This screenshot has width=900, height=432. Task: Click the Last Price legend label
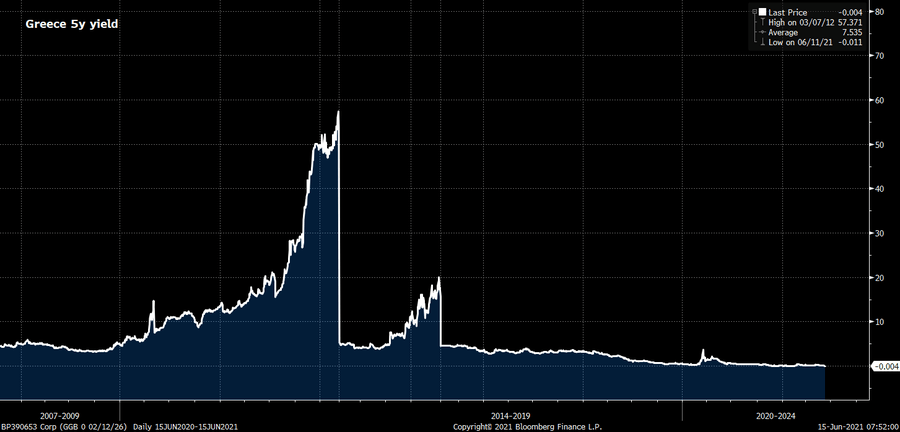788,12
